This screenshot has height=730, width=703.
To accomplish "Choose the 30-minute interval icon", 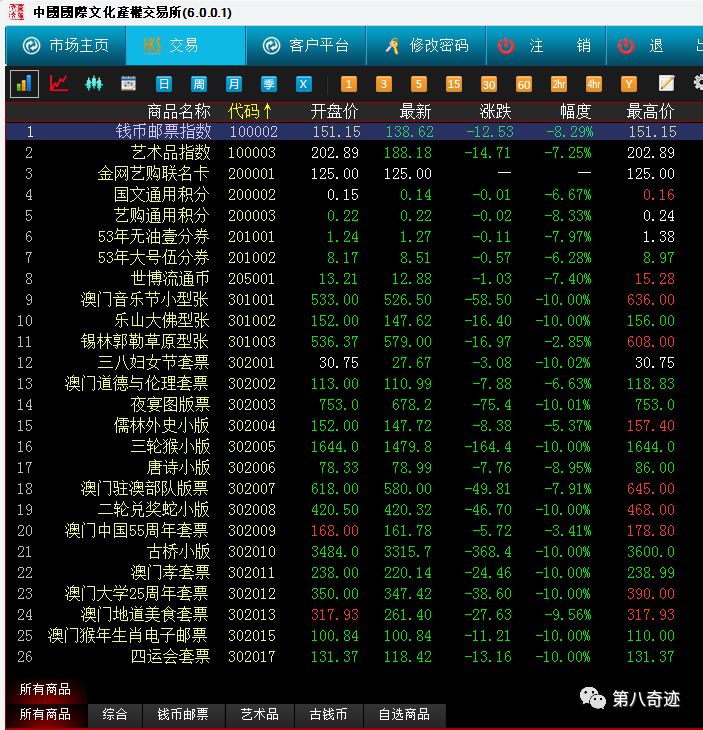I will click(x=488, y=84).
